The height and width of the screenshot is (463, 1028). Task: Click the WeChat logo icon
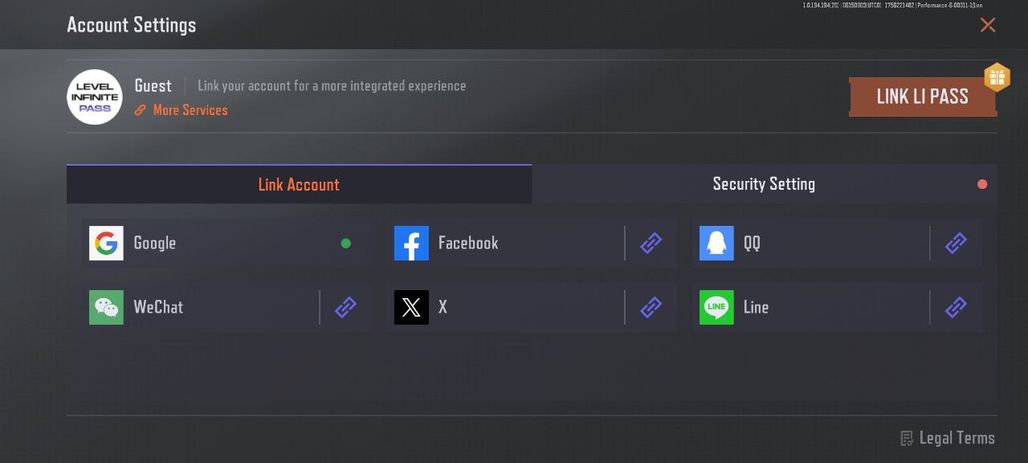106,307
